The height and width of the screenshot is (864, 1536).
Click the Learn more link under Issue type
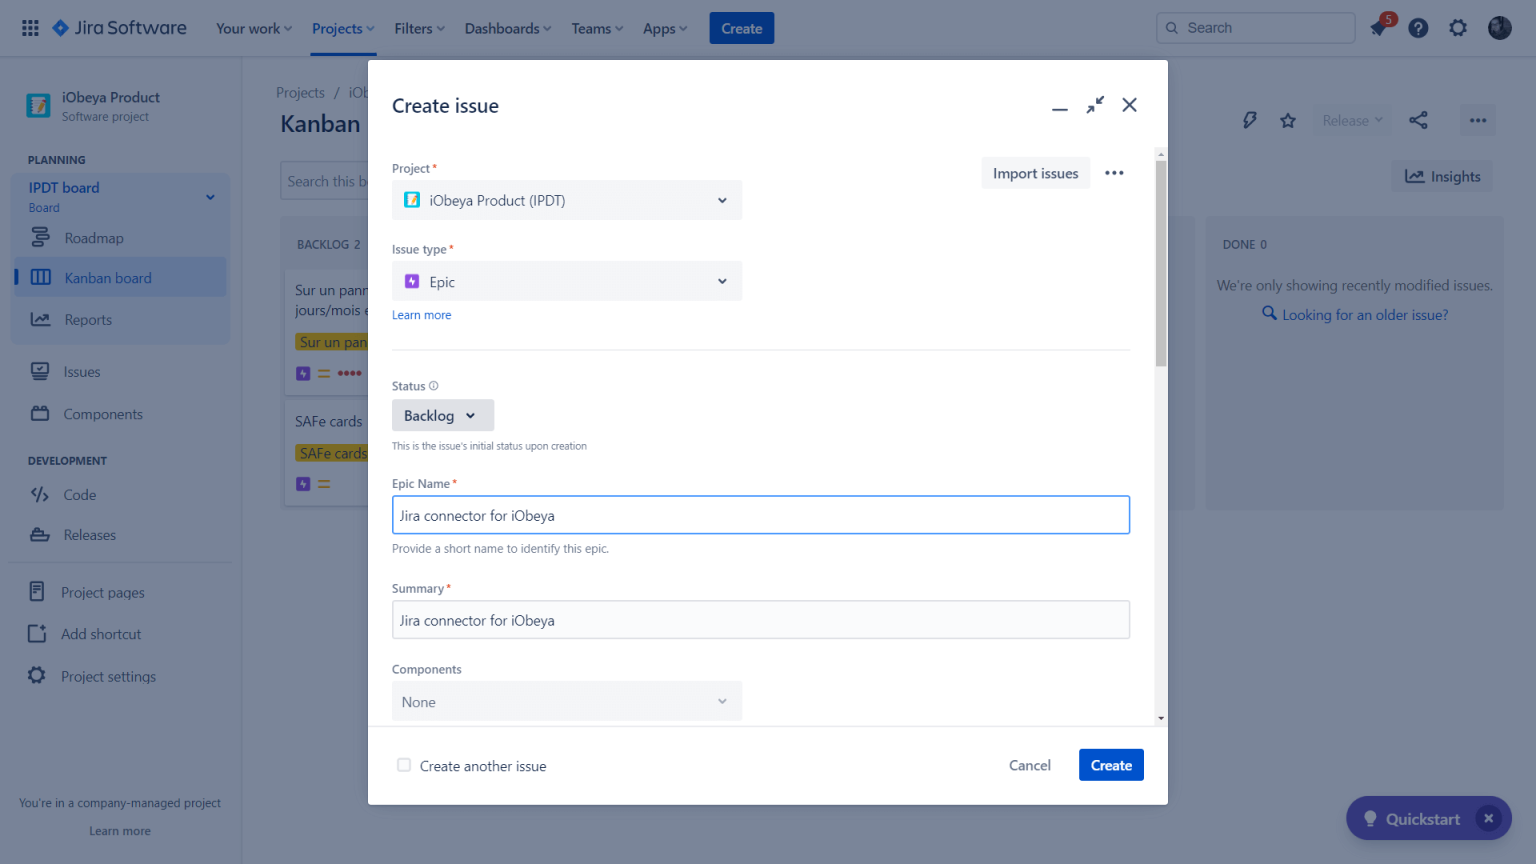tap(421, 315)
